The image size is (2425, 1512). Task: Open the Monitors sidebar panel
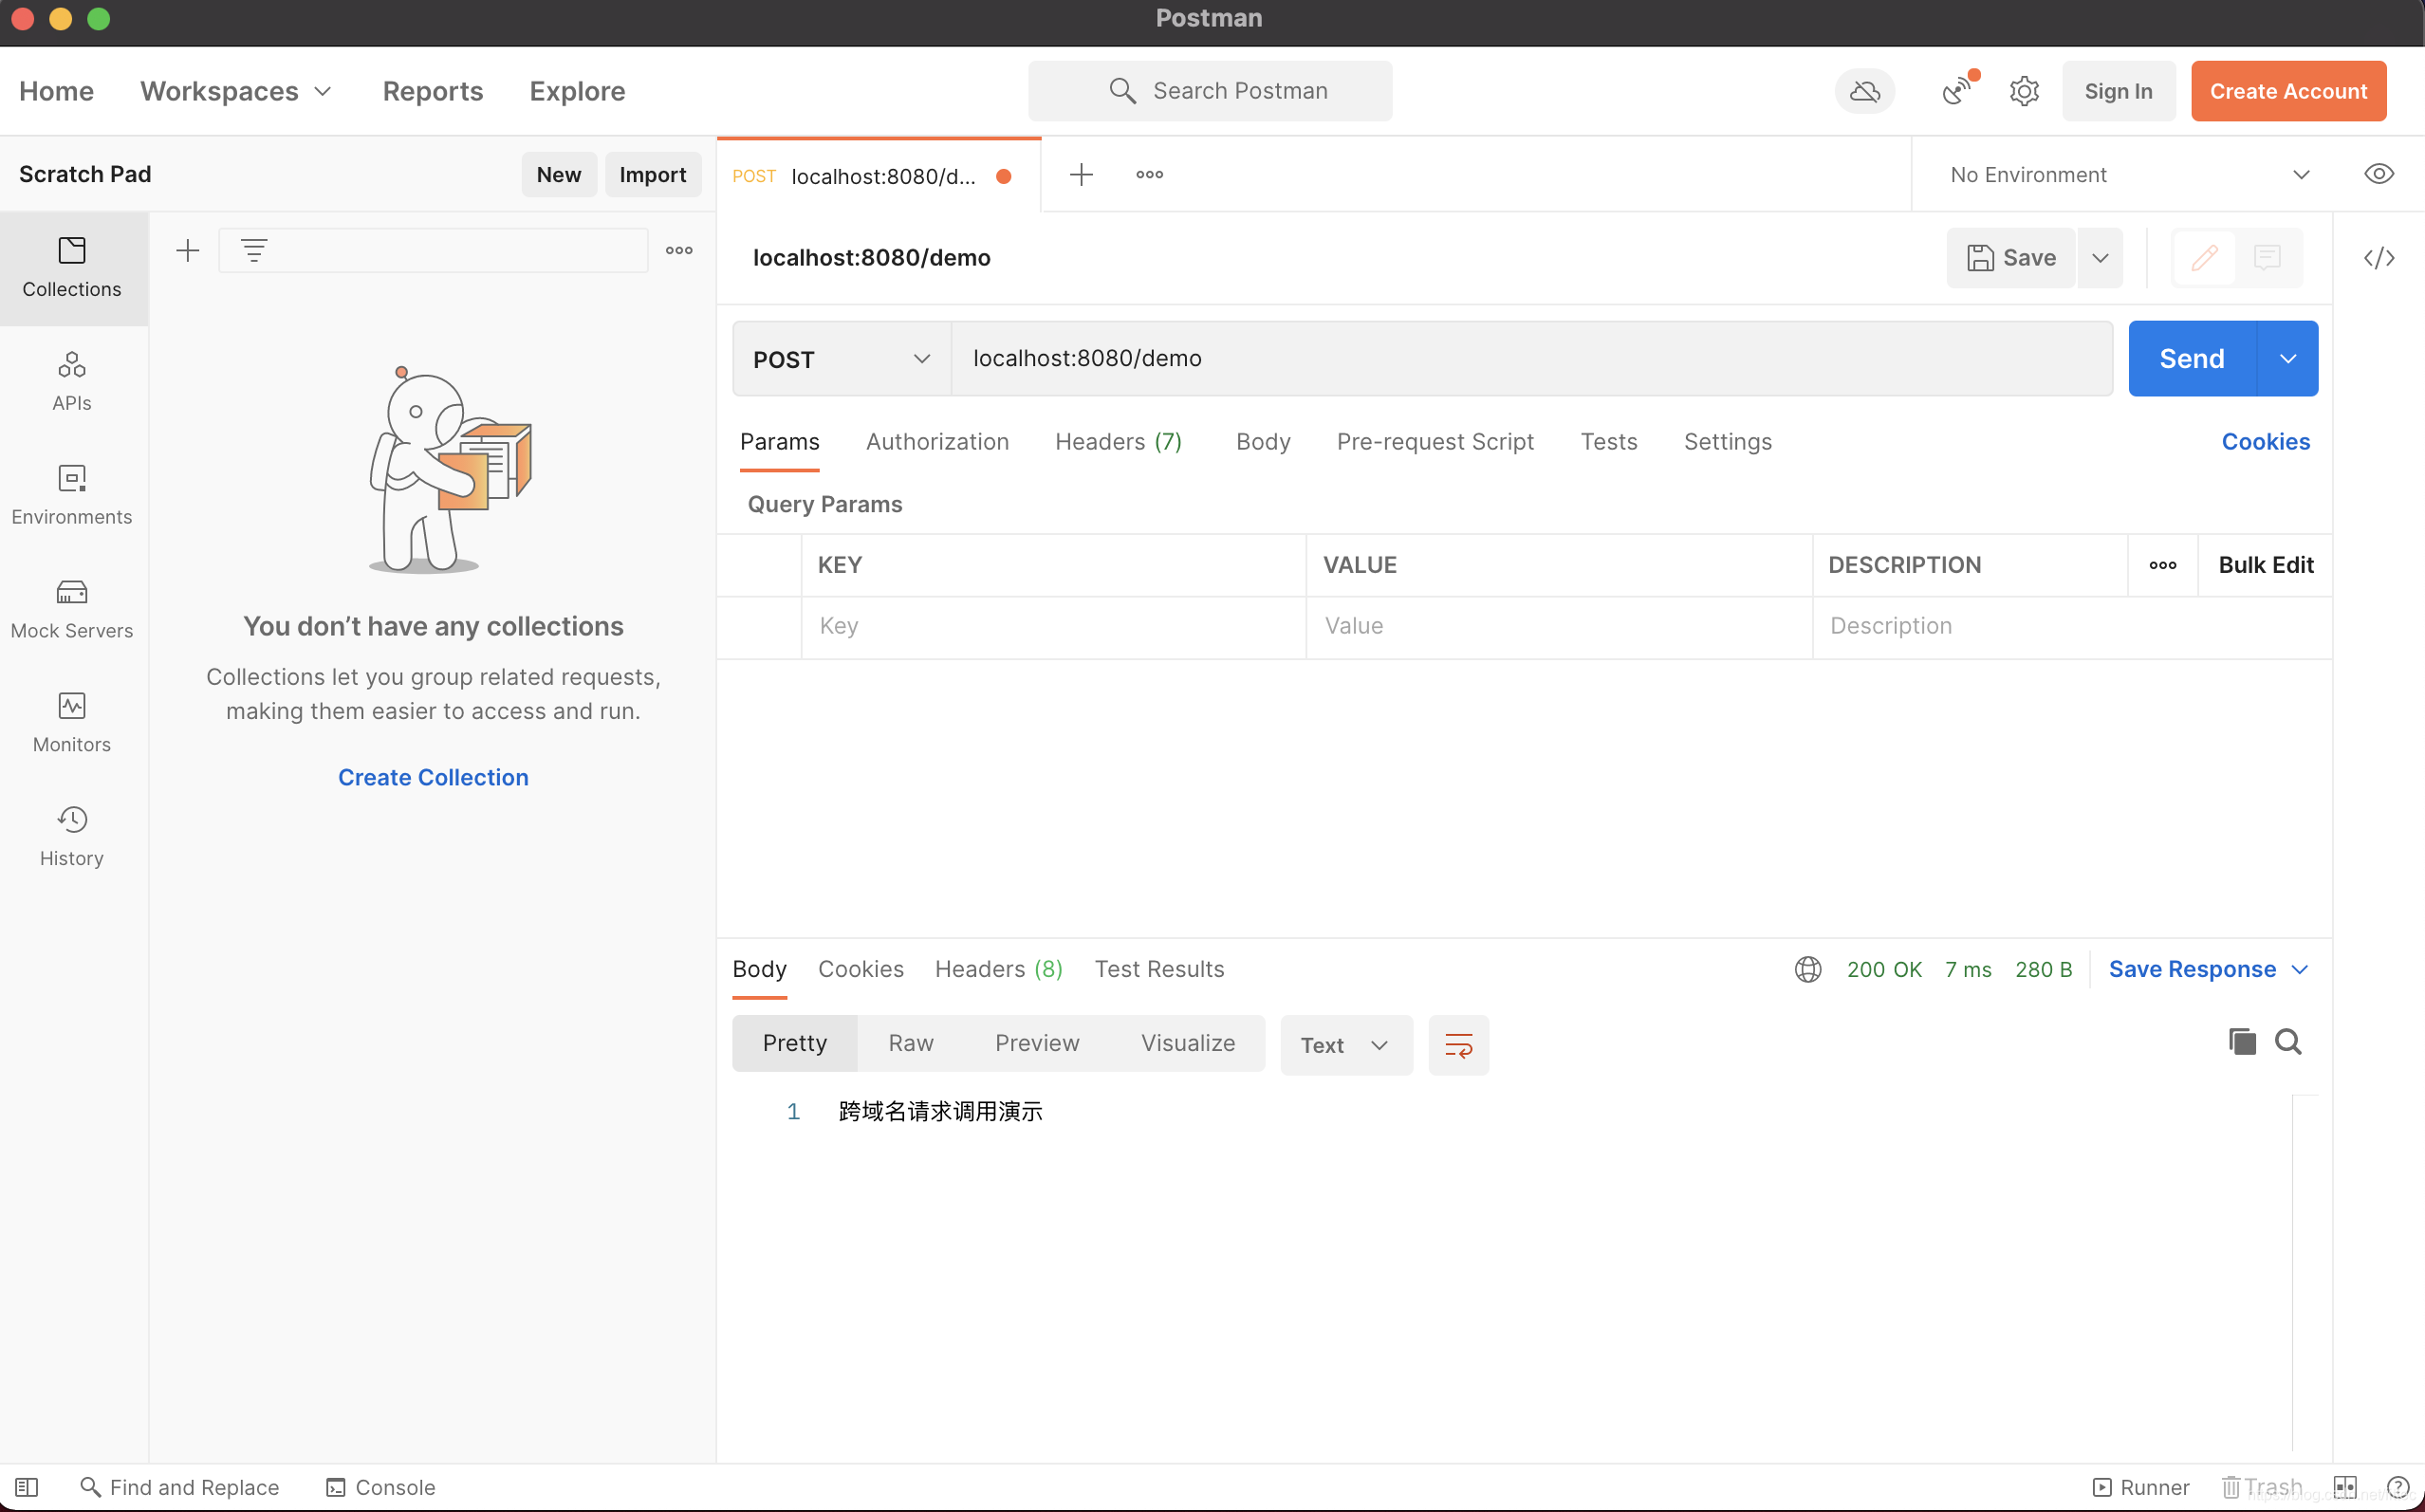pyautogui.click(x=72, y=723)
